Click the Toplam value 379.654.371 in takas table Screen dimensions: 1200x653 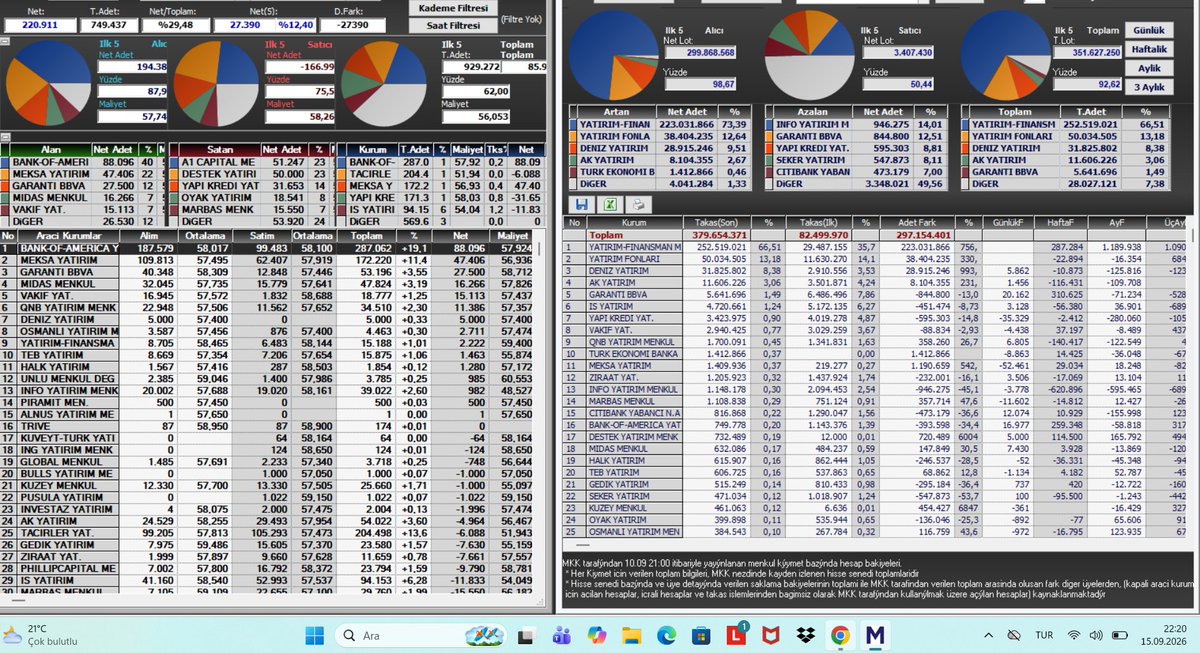tap(718, 234)
